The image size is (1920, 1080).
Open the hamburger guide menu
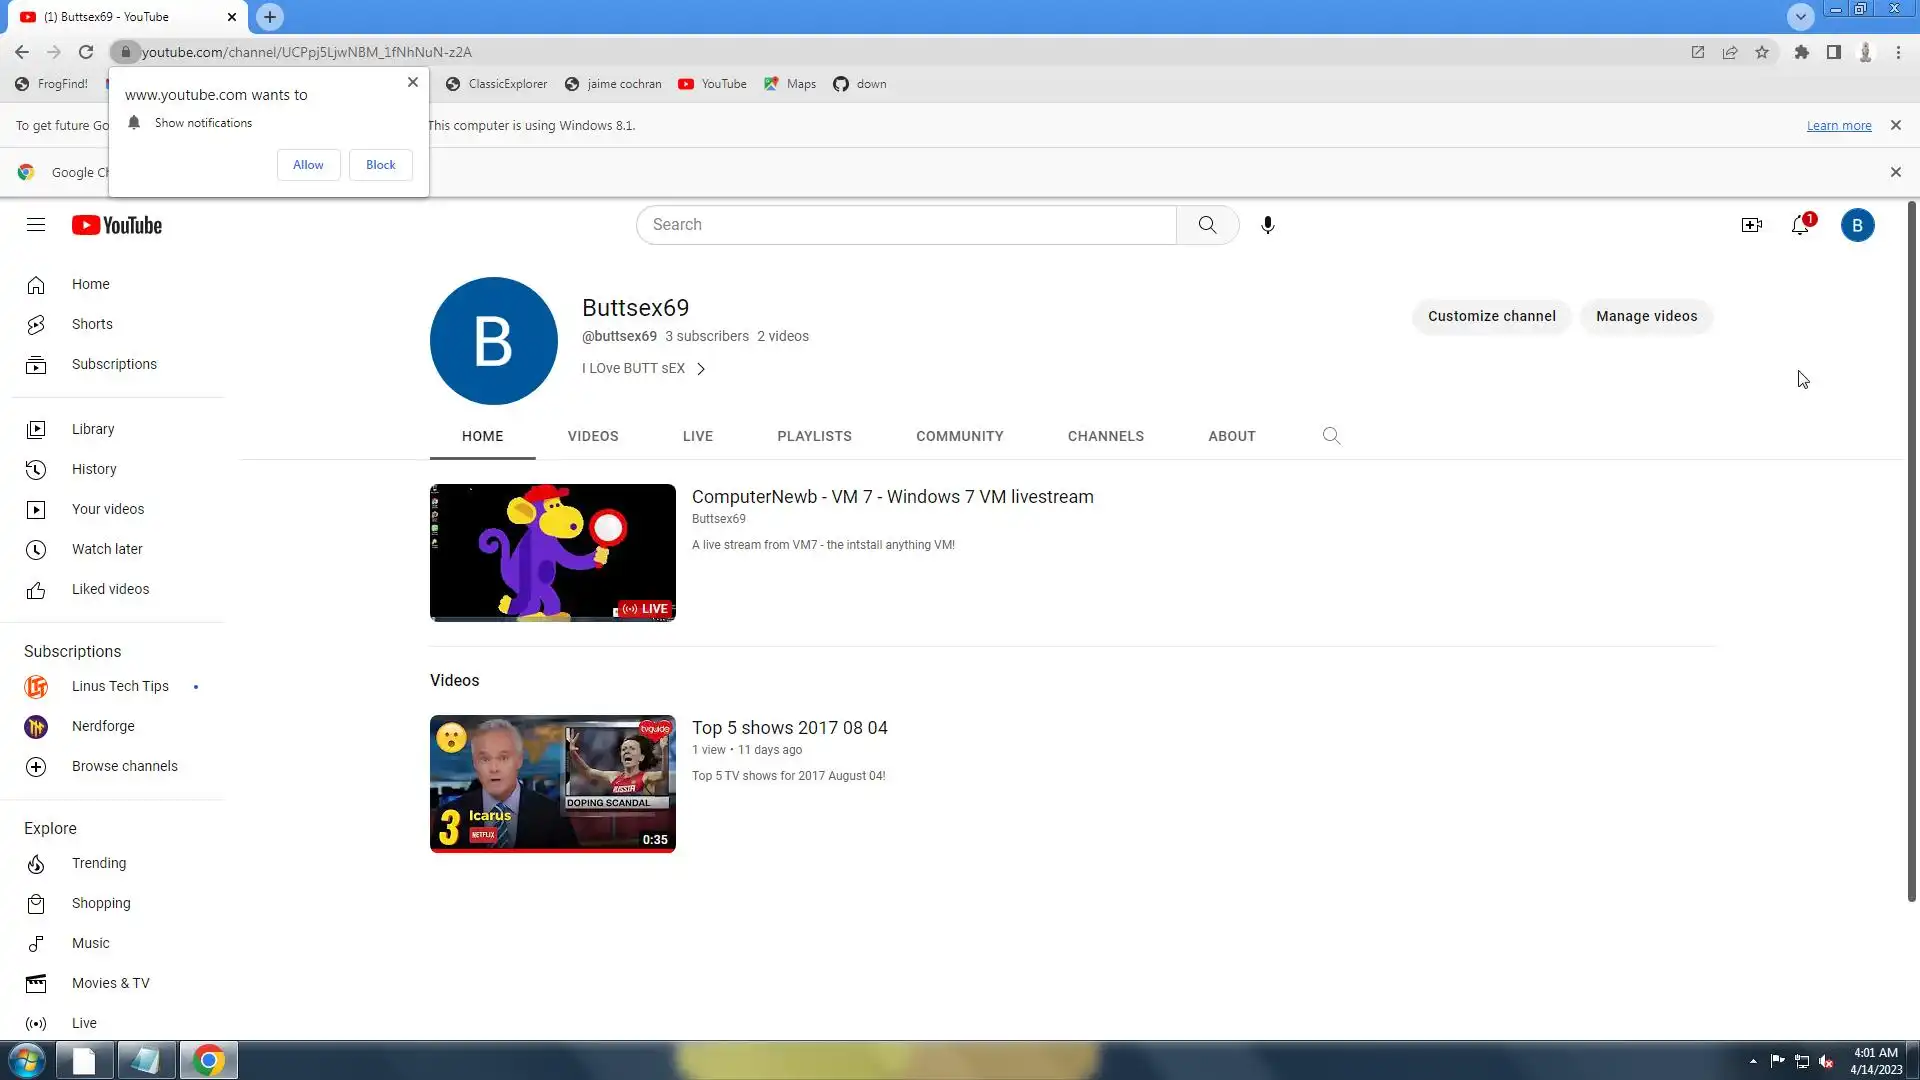(36, 225)
